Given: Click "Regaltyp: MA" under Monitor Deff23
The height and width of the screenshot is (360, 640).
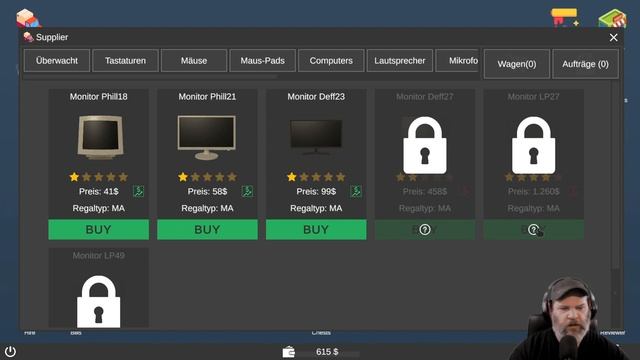Looking at the screenshot, I should [x=316, y=208].
